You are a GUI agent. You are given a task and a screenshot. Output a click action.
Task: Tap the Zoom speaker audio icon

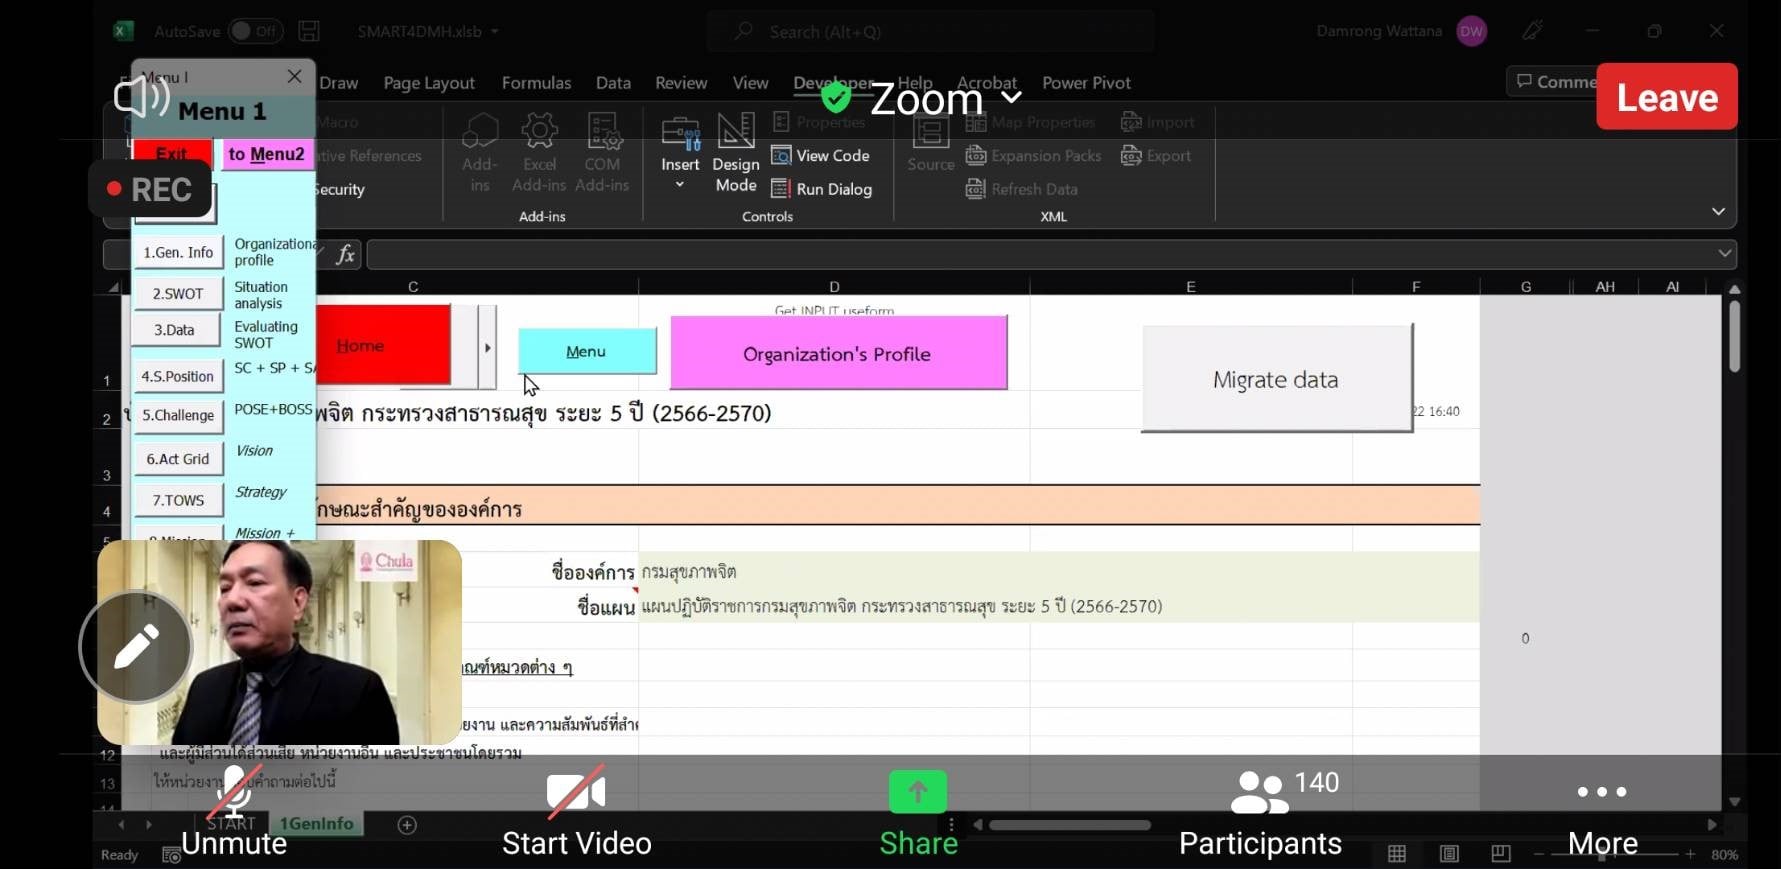(x=141, y=97)
